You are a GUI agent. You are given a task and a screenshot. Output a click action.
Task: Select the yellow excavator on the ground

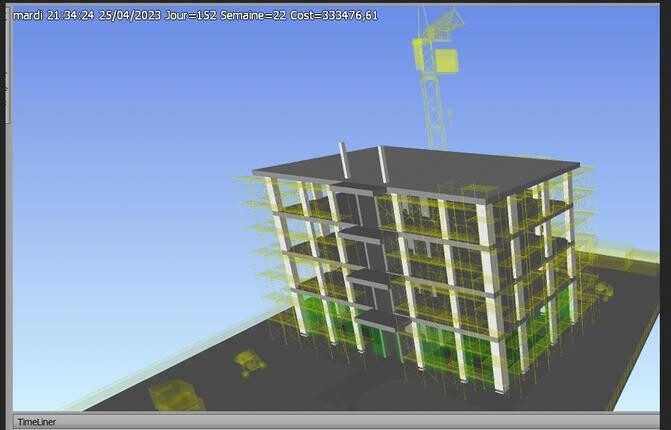pyautogui.click(x=249, y=363)
